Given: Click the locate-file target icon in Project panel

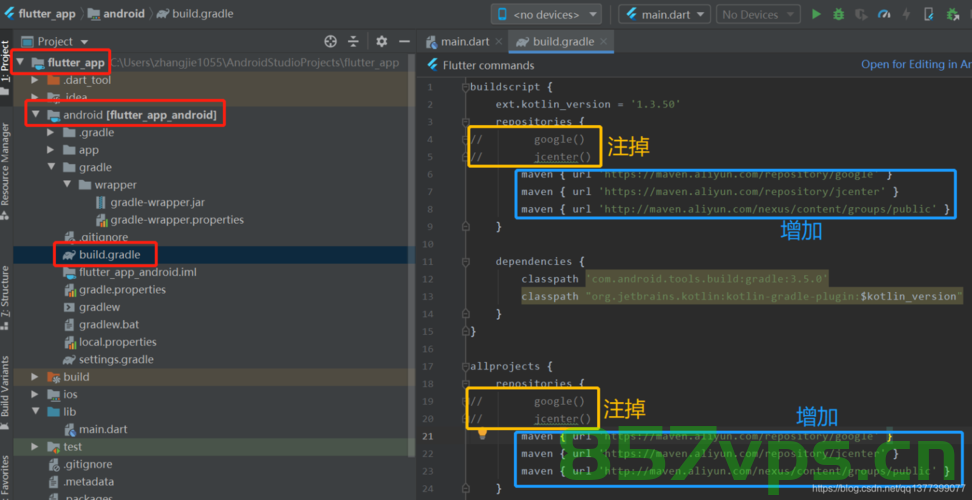Looking at the screenshot, I should 330,42.
